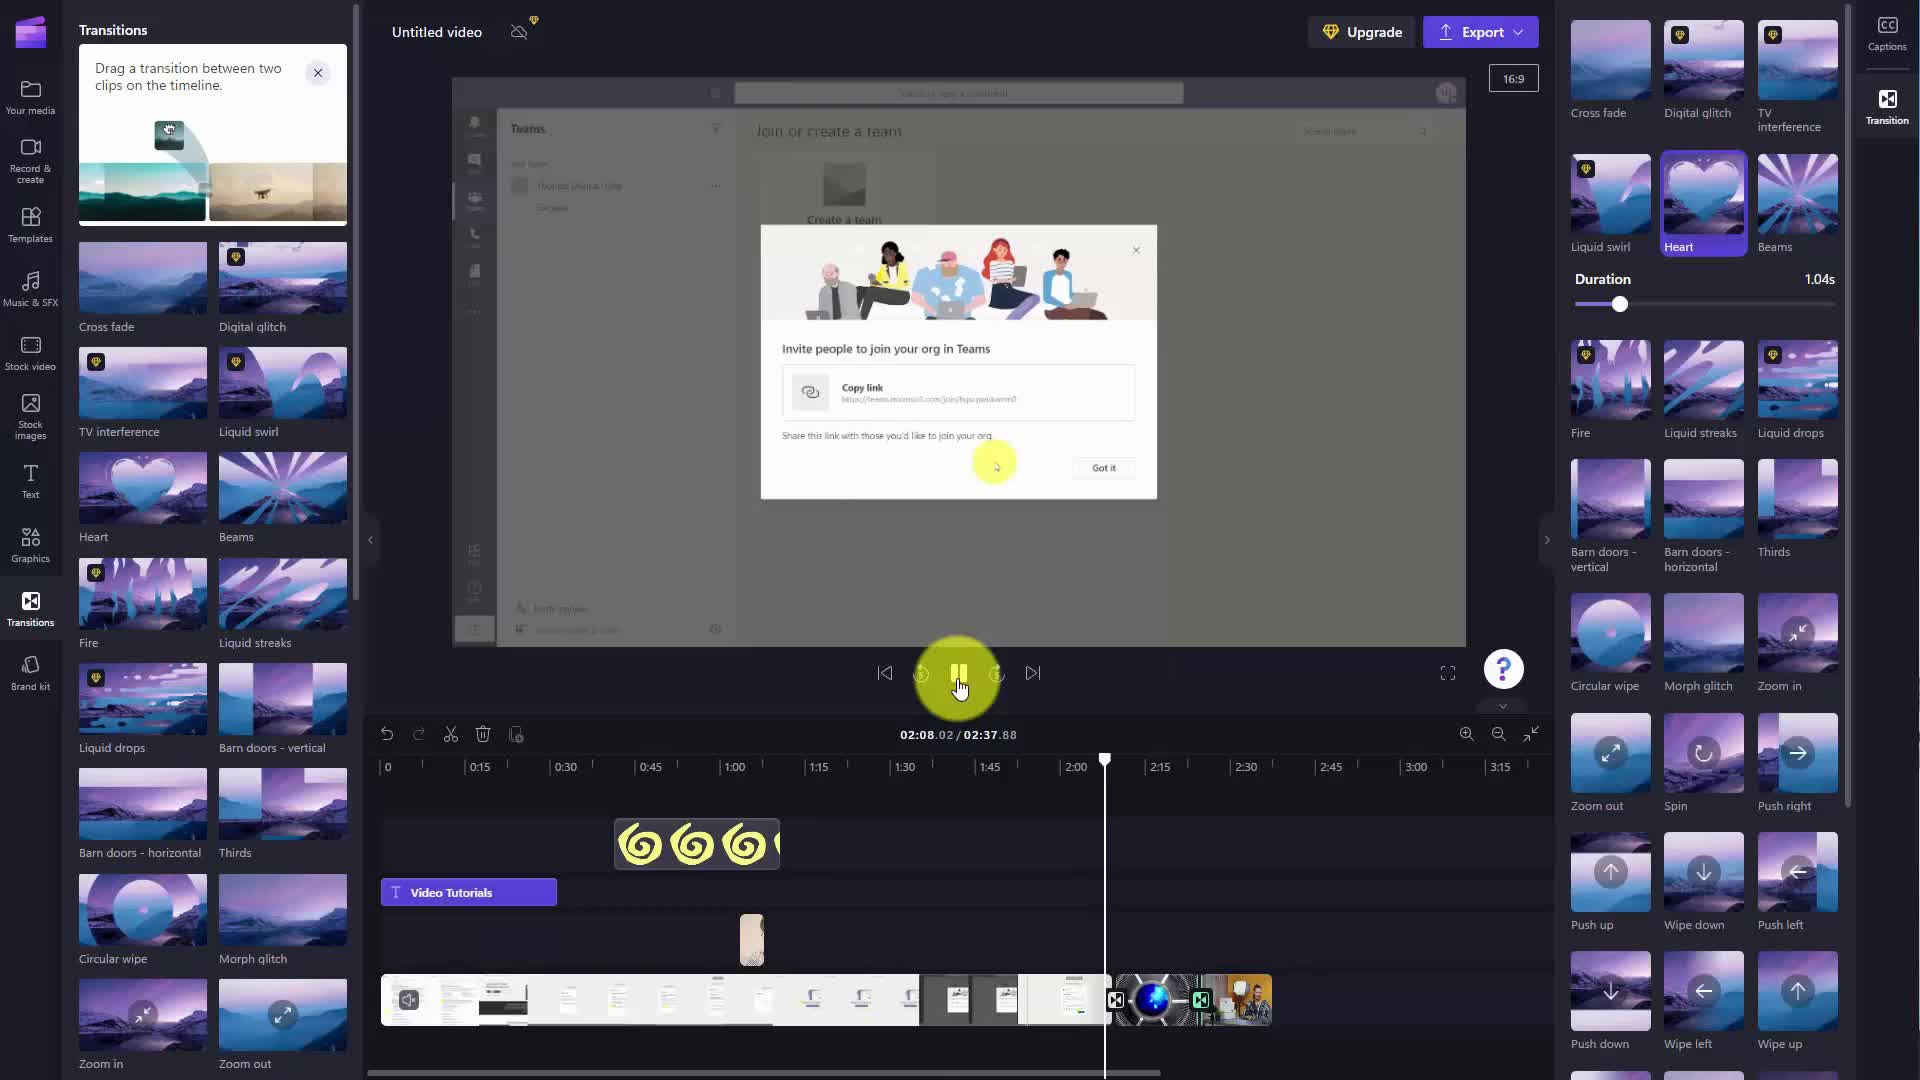
Task: Change the 16:9 aspect ratio
Action: 1513,78
